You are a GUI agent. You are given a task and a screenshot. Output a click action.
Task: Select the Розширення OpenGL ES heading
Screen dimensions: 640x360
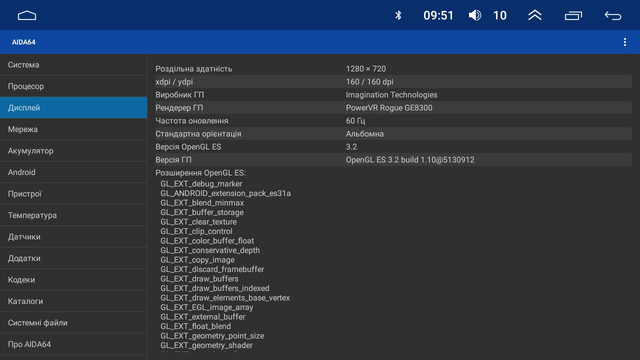200,173
